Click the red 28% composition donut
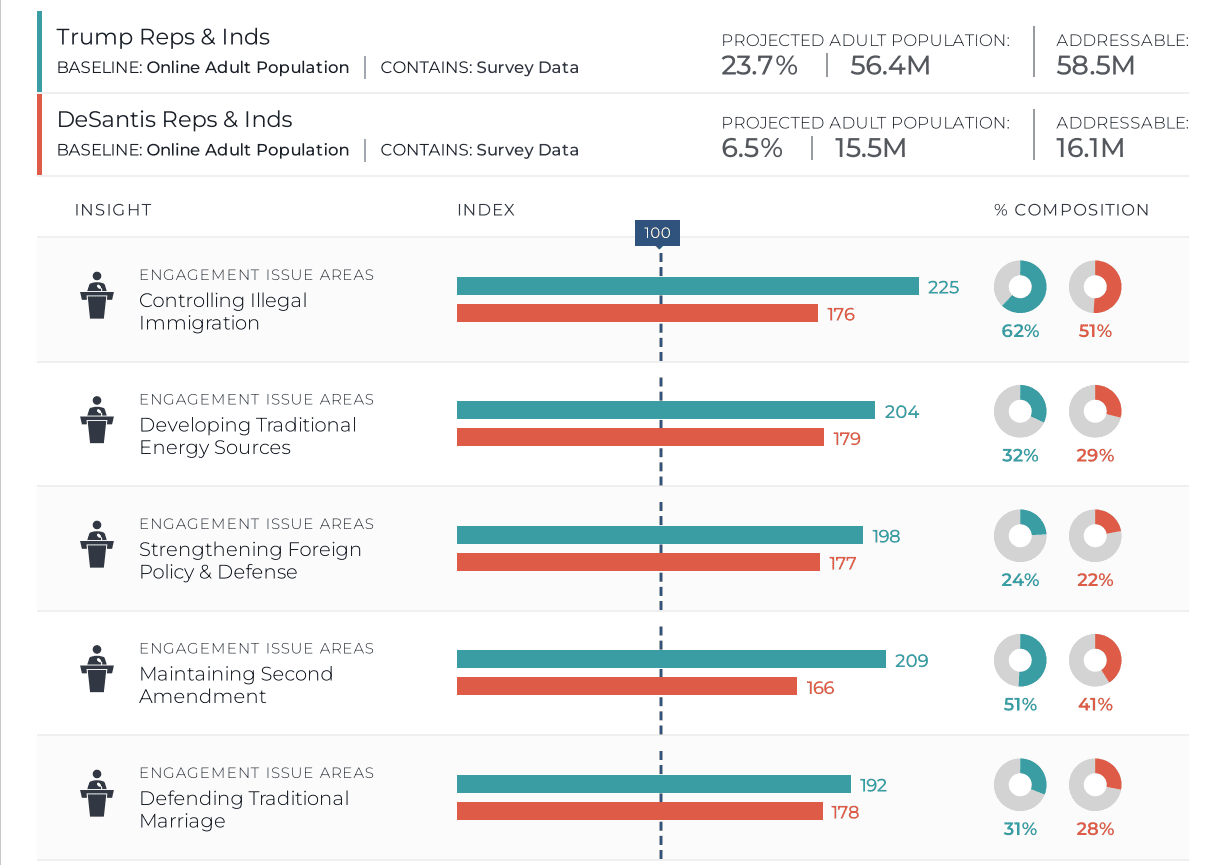 coord(1095,785)
